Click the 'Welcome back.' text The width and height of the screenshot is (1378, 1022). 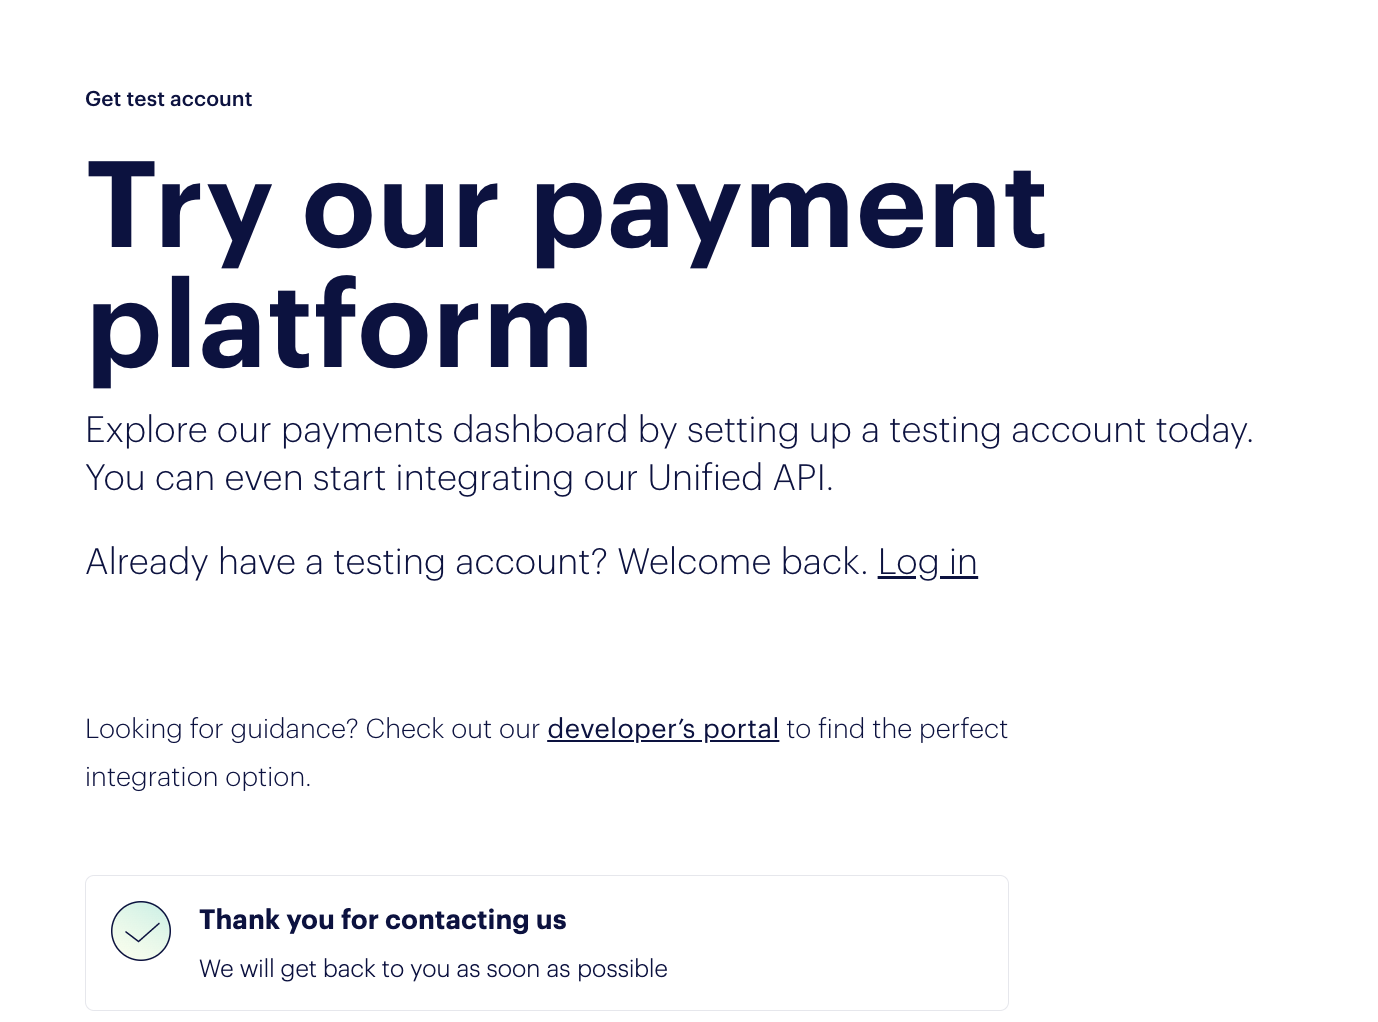742,562
